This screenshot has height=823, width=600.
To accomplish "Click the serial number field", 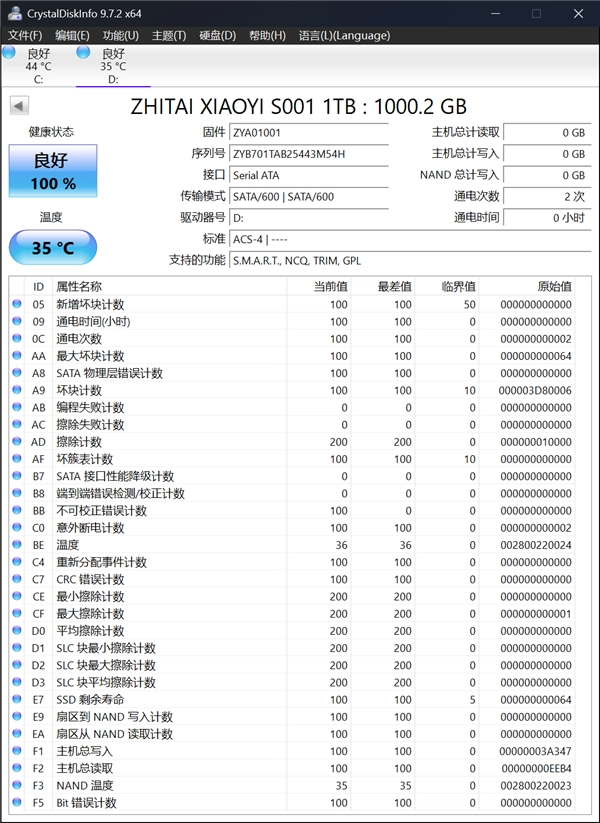I will click(x=308, y=154).
